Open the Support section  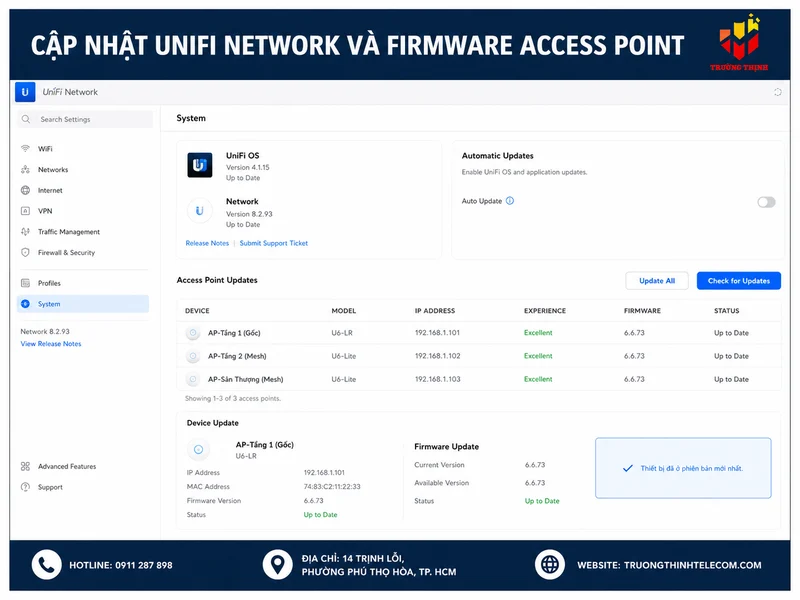point(84,487)
